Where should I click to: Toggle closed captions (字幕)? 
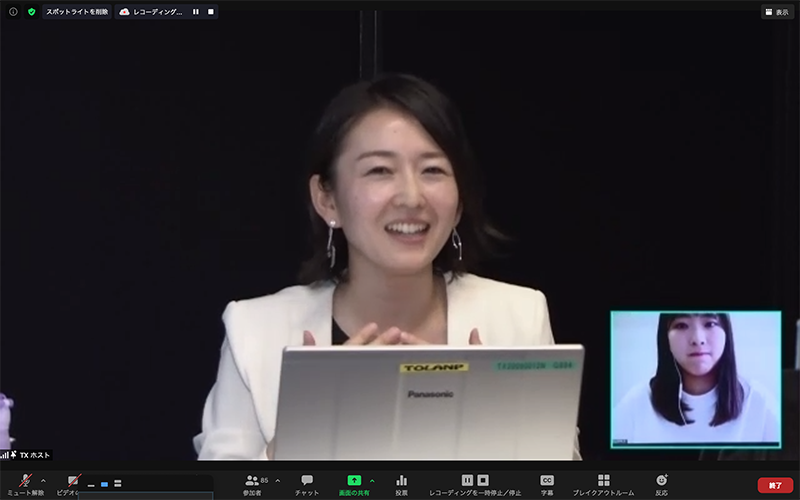coord(547,485)
